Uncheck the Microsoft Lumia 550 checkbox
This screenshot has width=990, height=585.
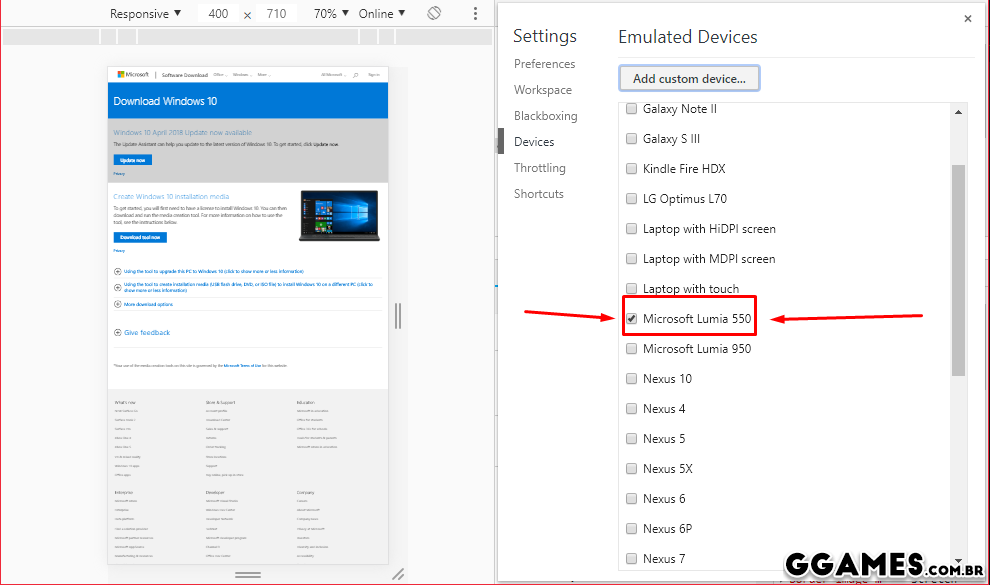(631, 319)
